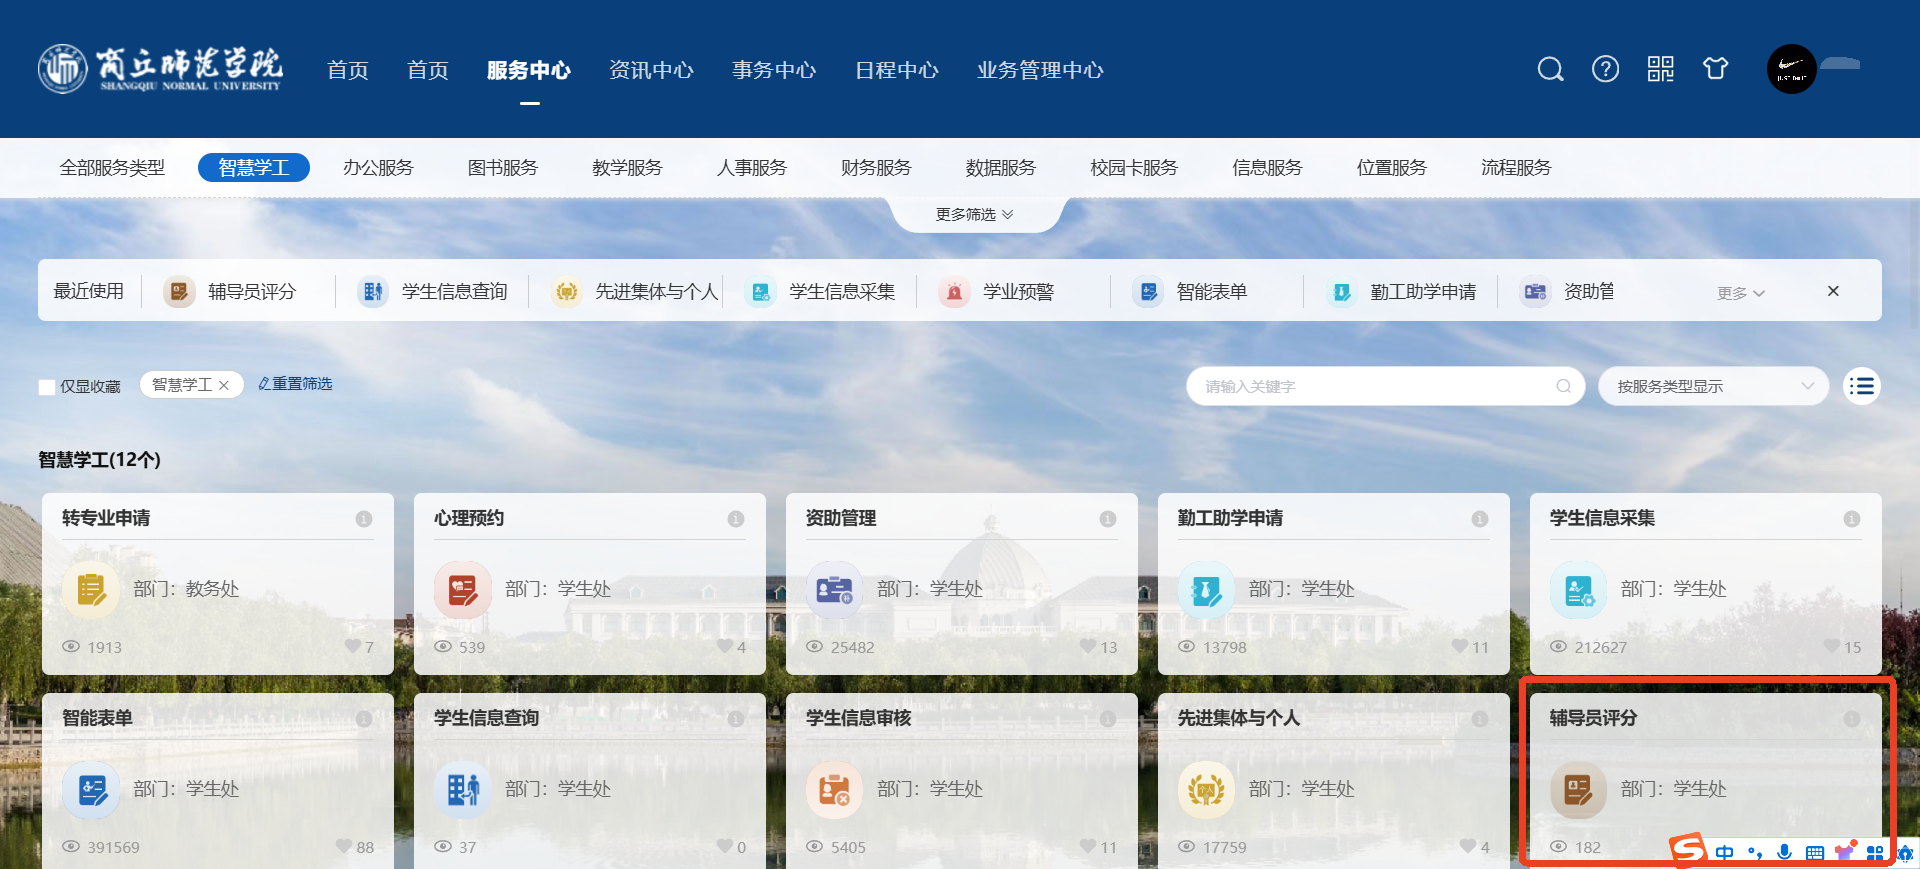Screen dimensions: 1920x869
Task: Click the shirt theme icon in header
Action: tap(1715, 69)
